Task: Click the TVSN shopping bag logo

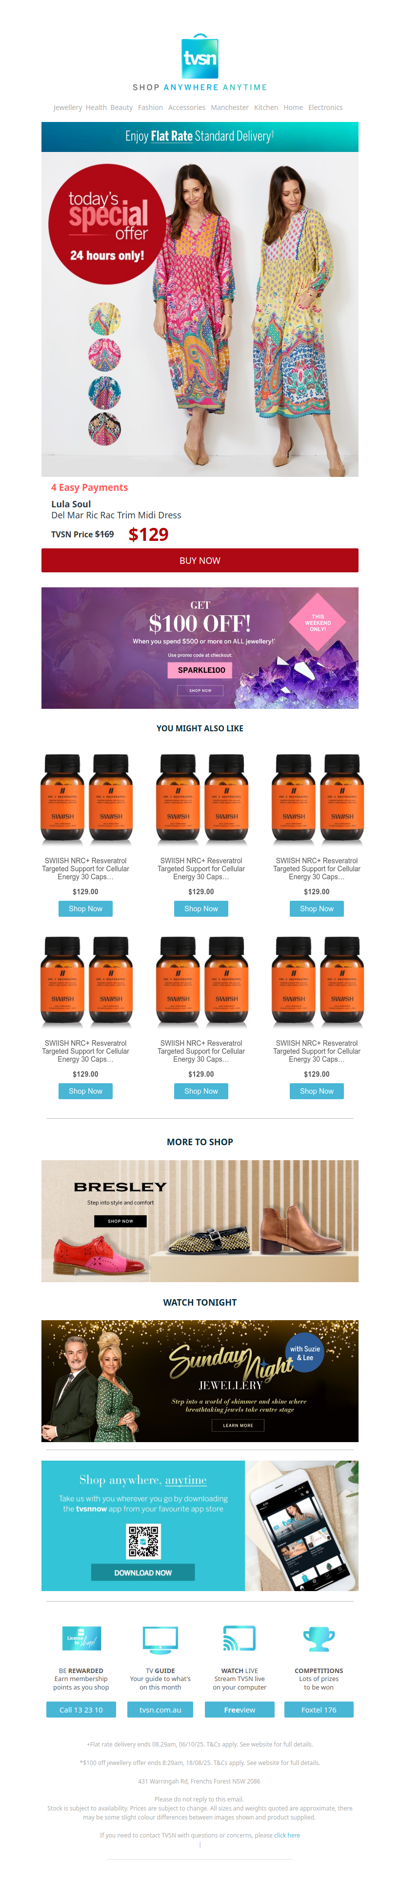Action: tap(199, 56)
